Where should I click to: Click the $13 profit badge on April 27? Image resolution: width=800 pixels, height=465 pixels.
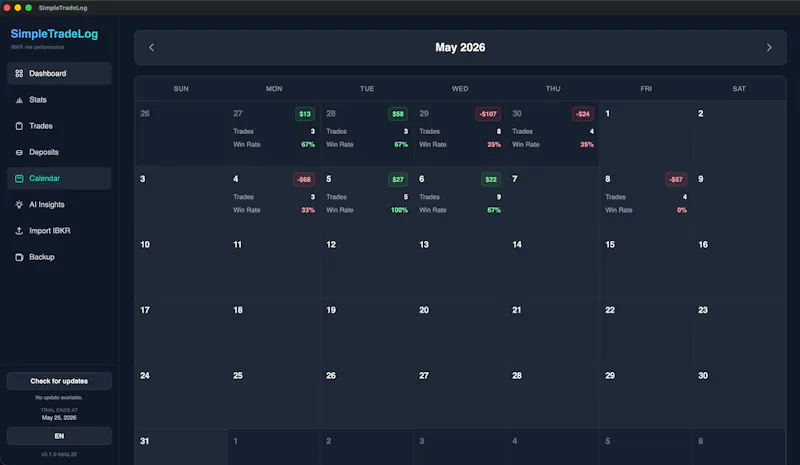pyautogui.click(x=305, y=114)
